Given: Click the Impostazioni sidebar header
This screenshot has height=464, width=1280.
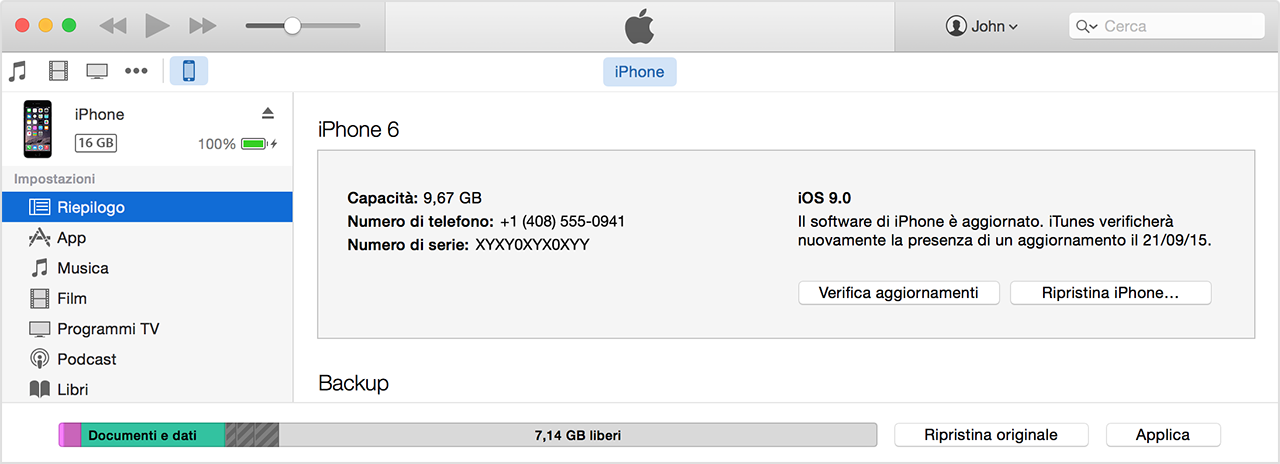Looking at the screenshot, I should pos(55,179).
